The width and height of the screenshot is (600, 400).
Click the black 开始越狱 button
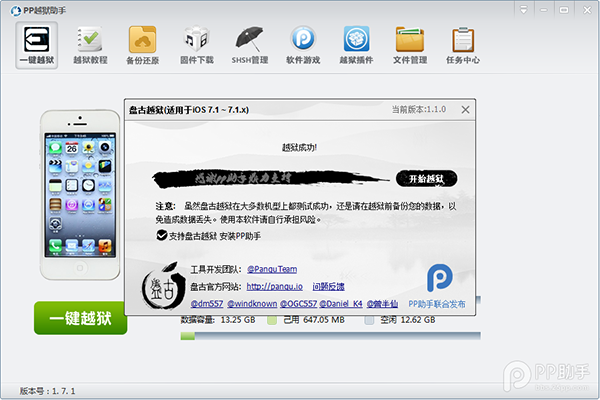click(426, 179)
